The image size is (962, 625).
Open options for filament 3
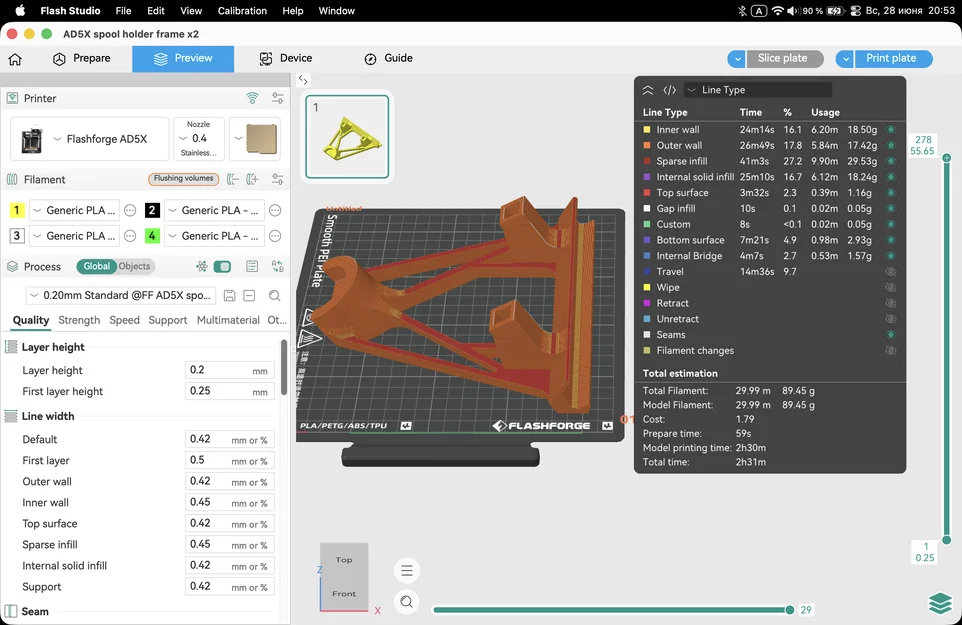click(130, 236)
